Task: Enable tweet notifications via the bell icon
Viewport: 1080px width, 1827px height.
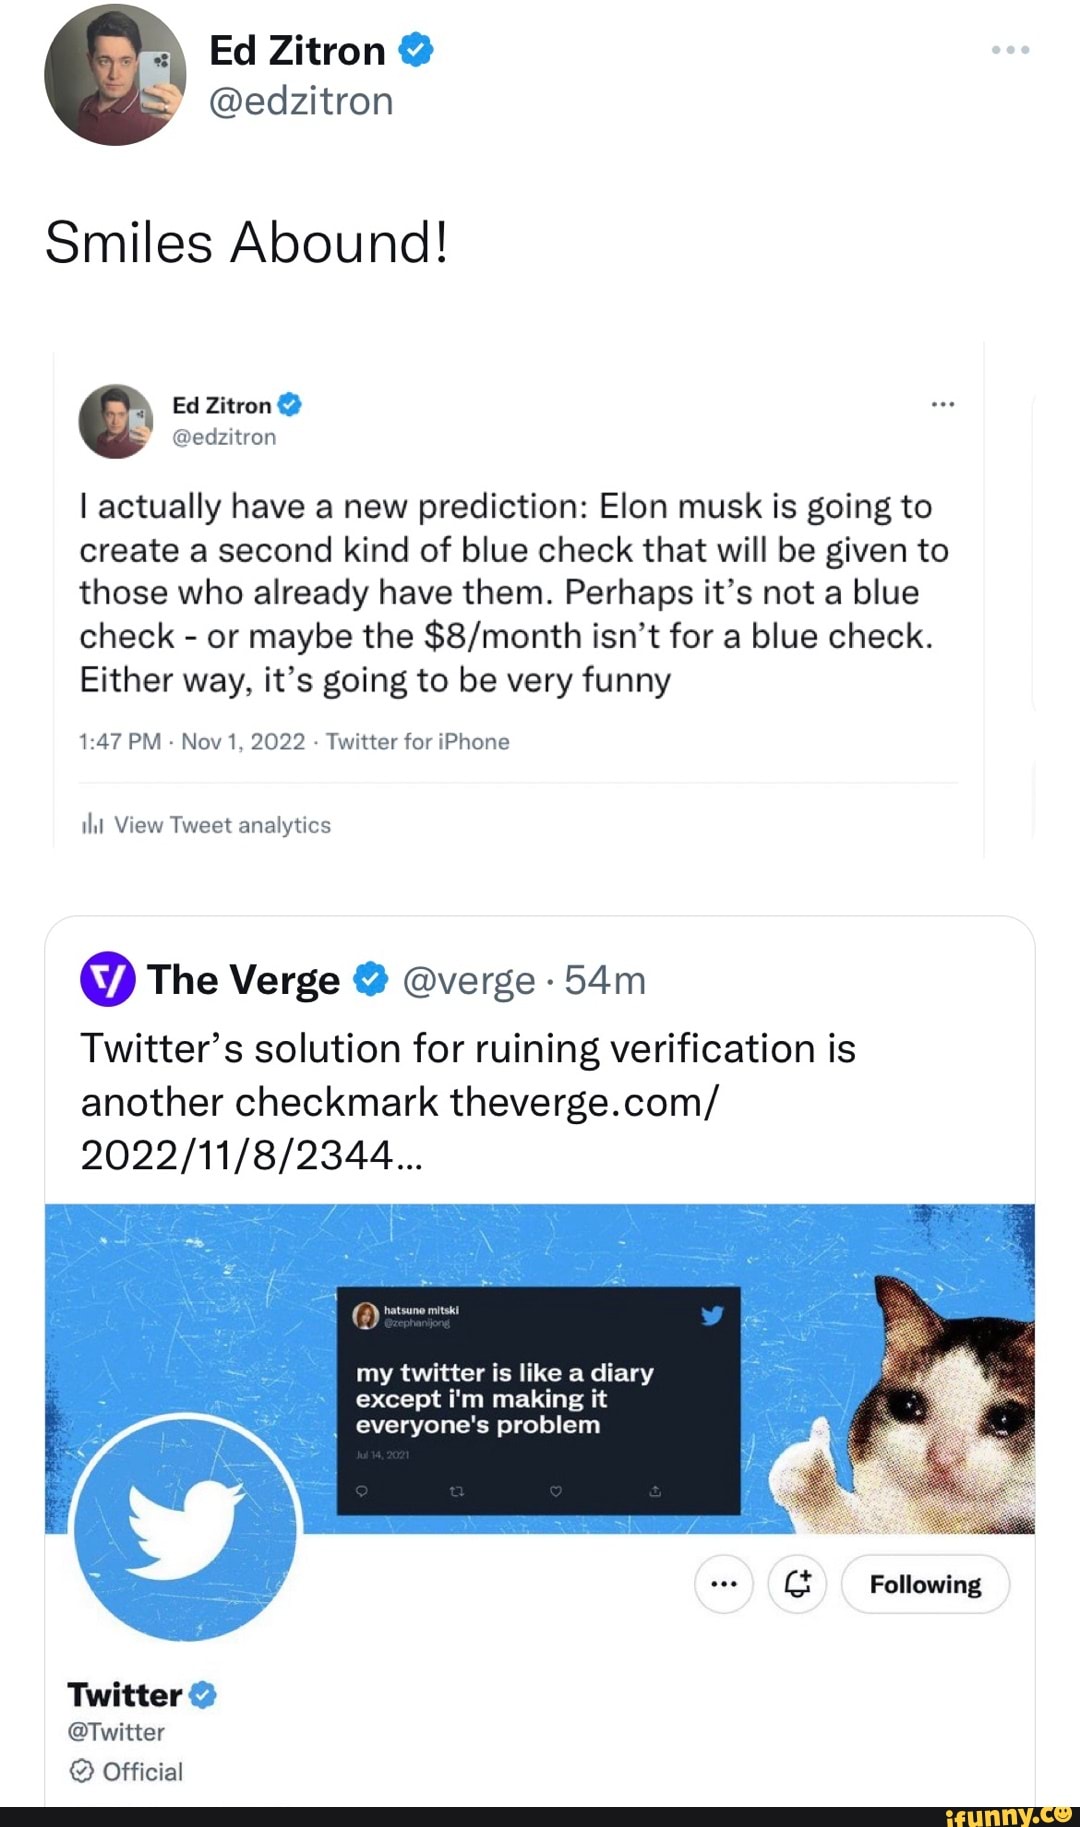Action: click(797, 1583)
